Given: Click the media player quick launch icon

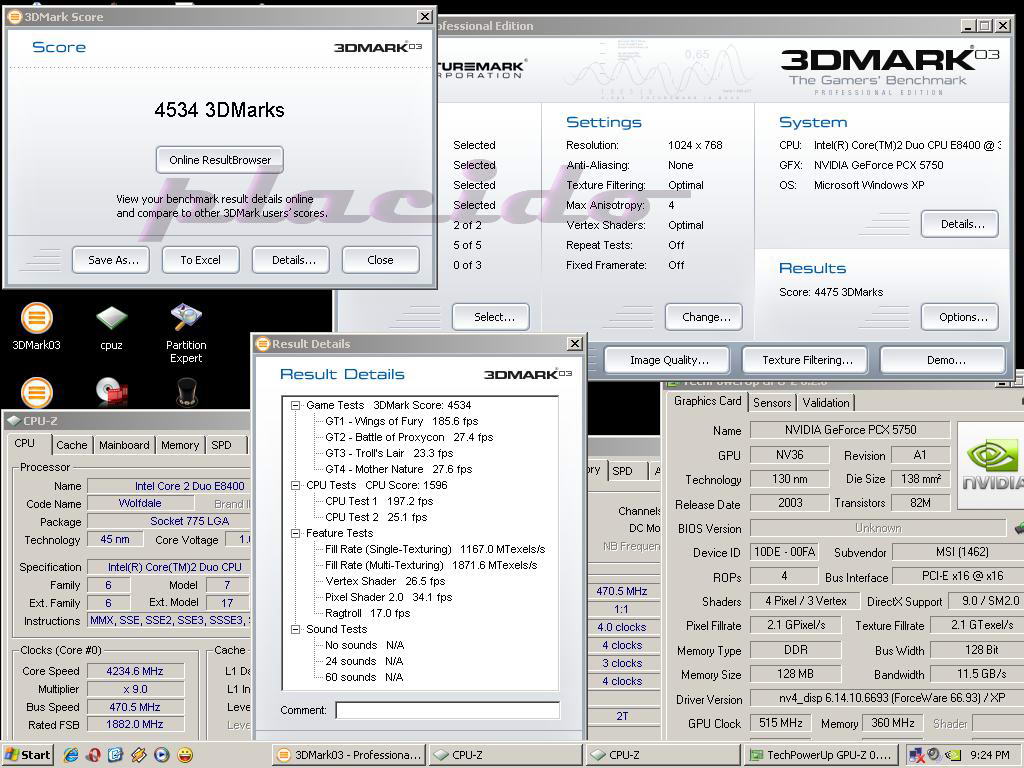Looking at the screenshot, I should coord(161,755).
